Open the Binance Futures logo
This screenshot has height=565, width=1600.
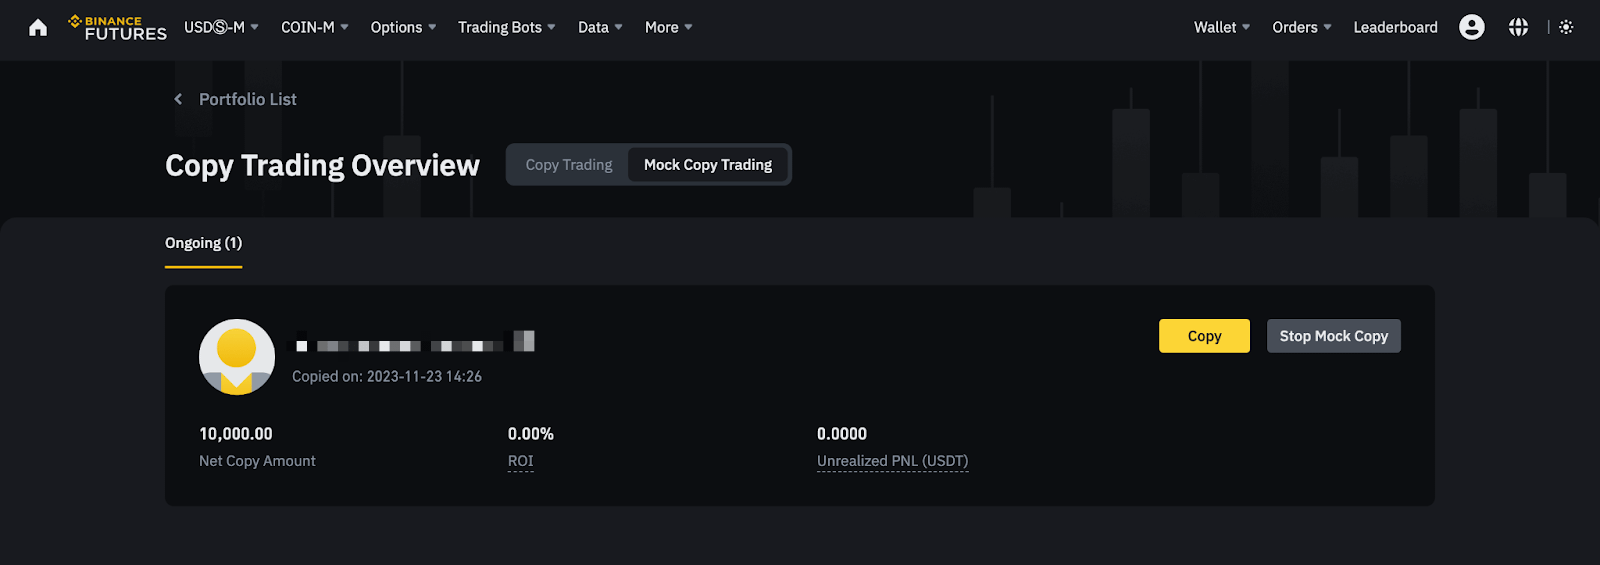(x=117, y=28)
